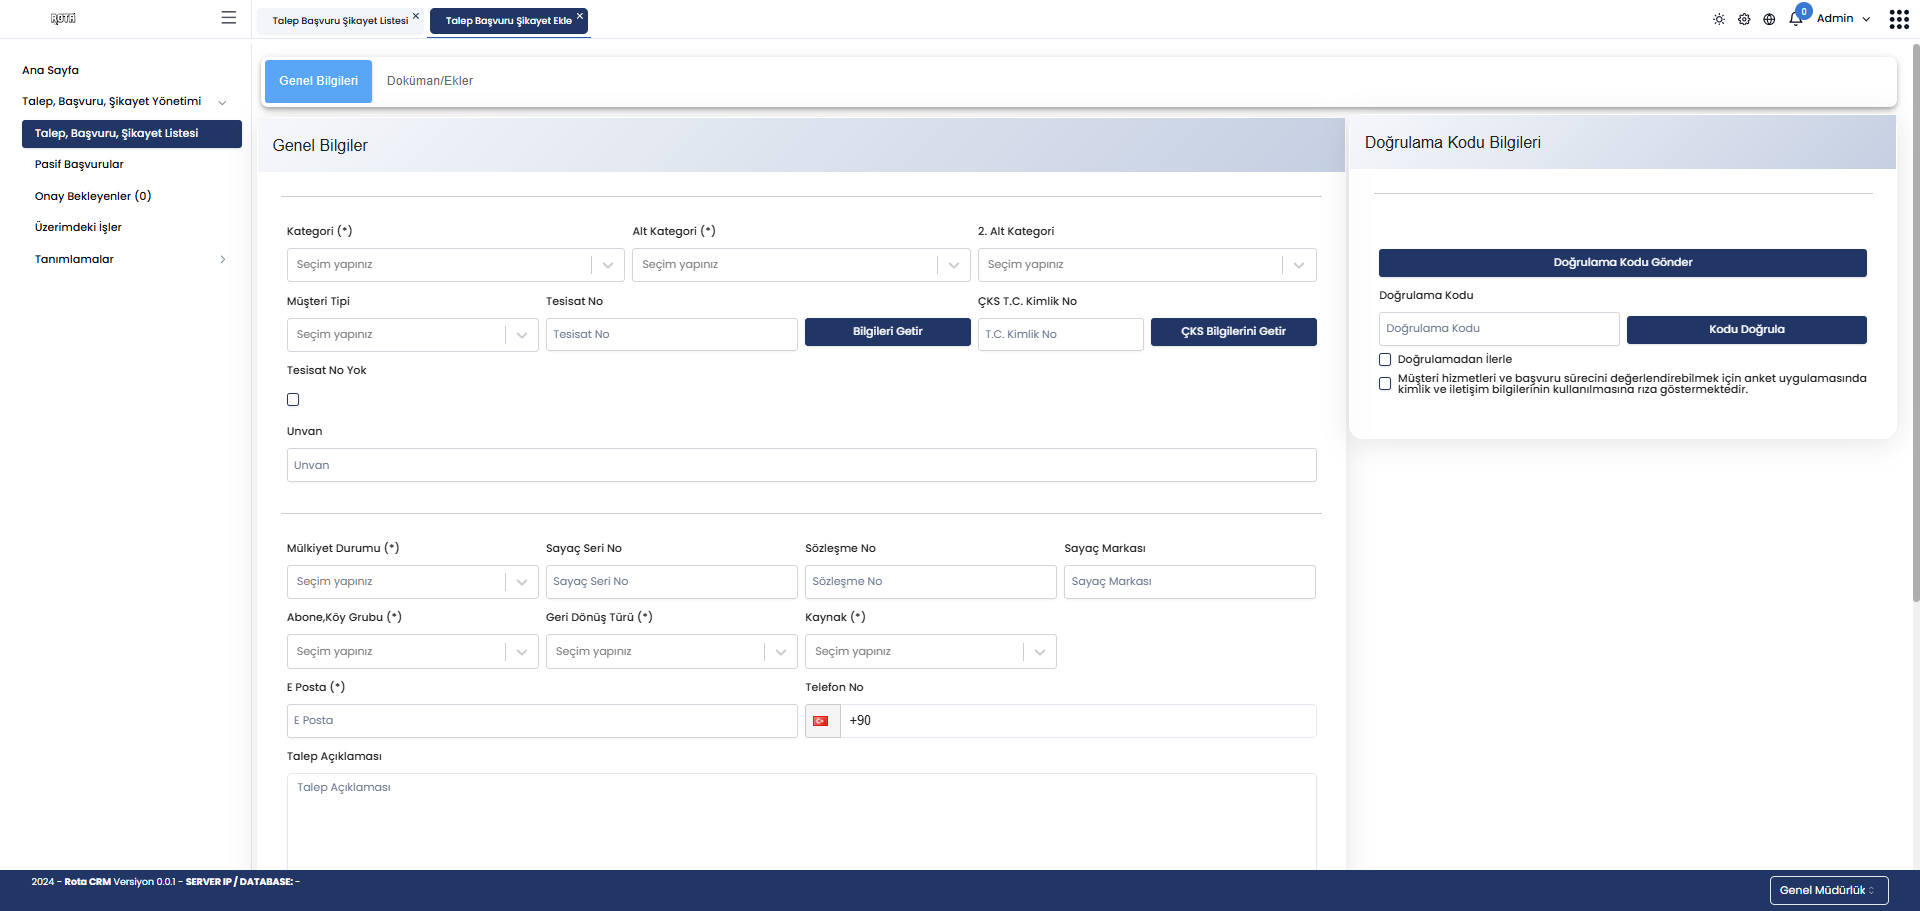Switch to the Doküman/Ekler tab
The image size is (1920, 911).
coord(430,81)
